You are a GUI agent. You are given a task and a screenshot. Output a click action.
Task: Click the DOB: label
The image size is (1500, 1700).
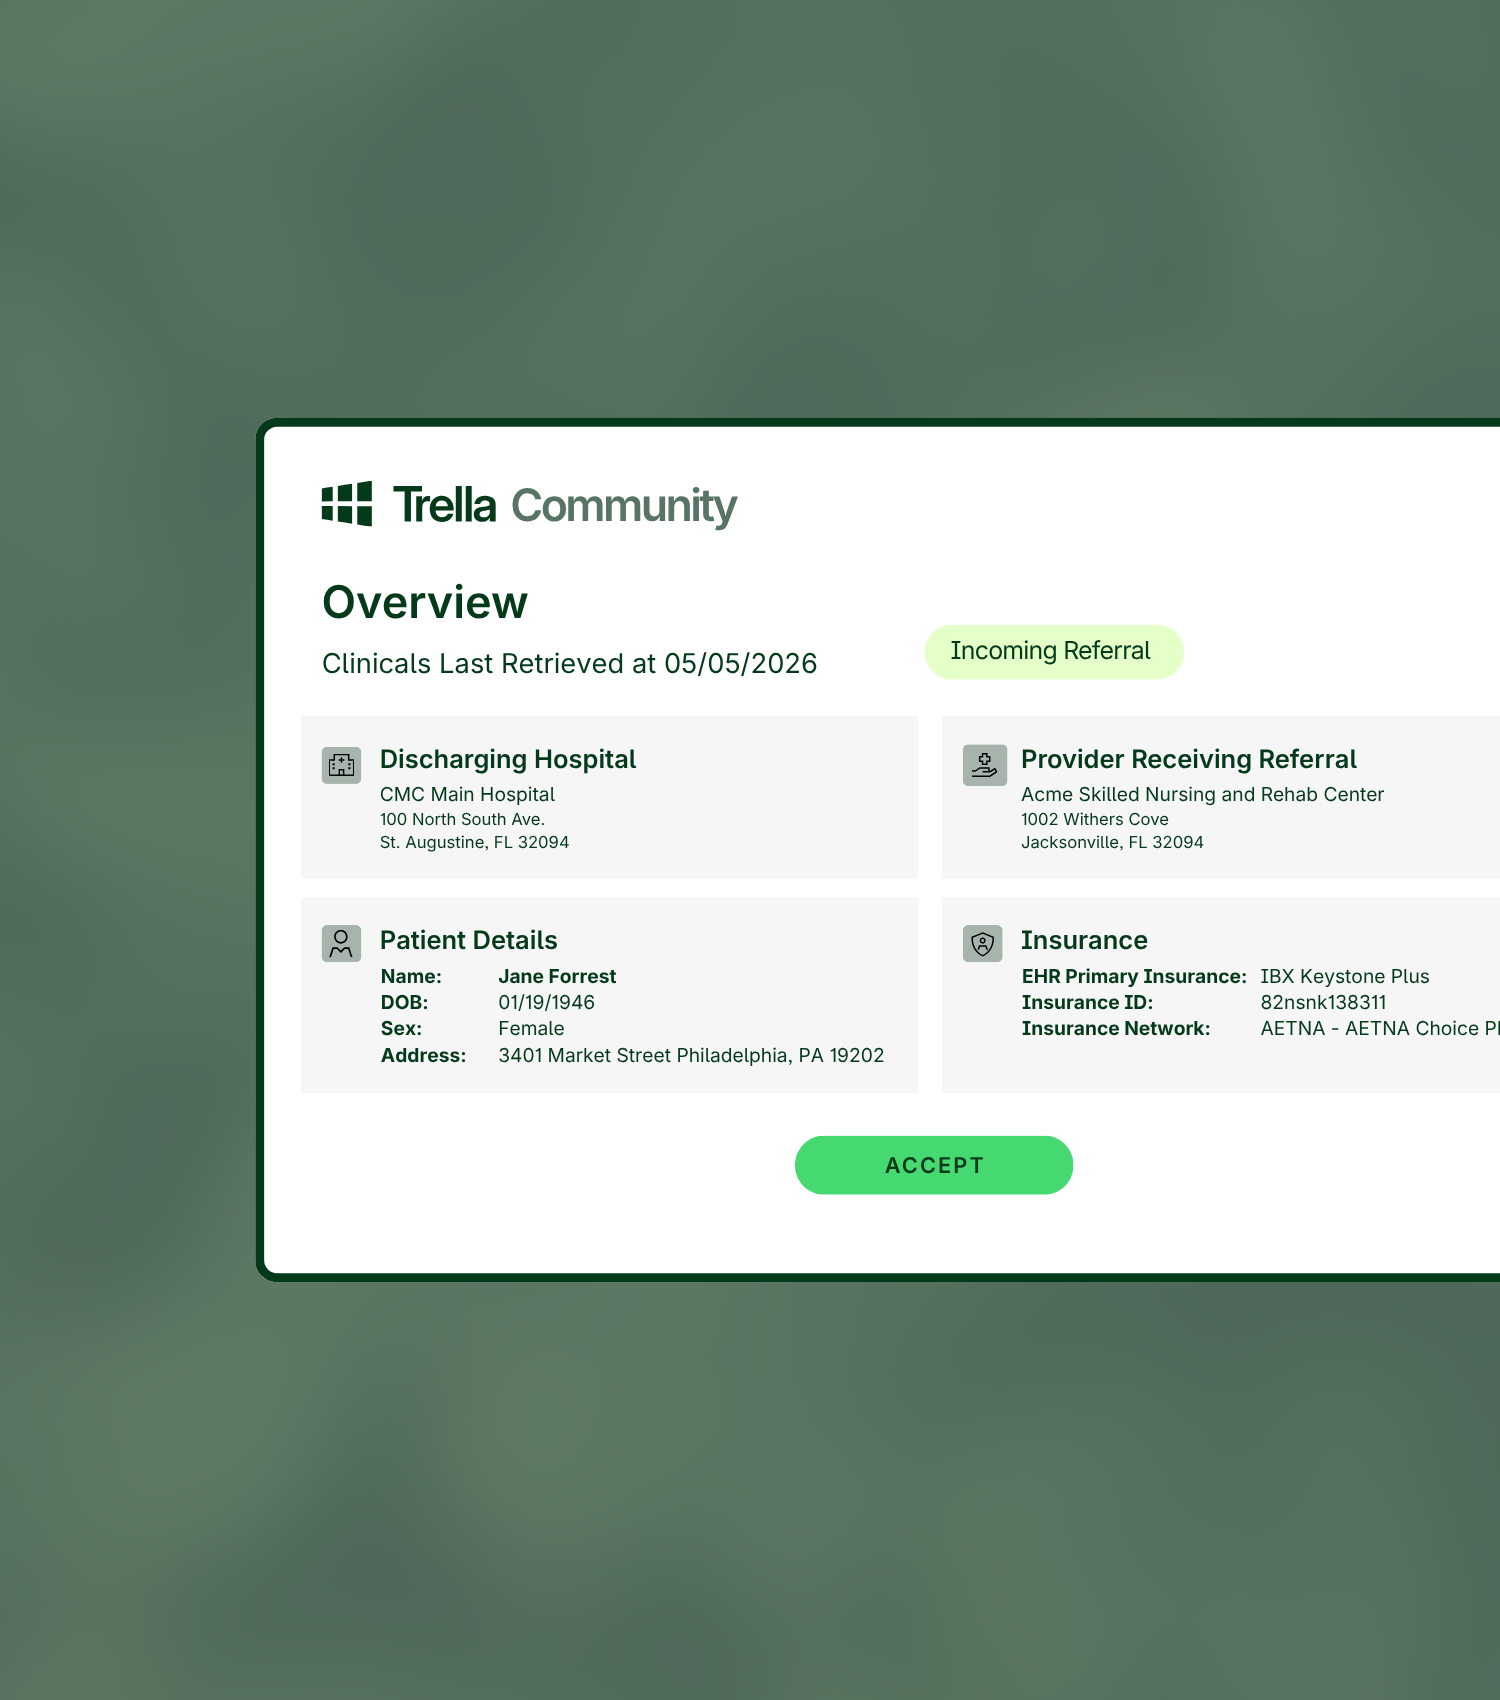[x=404, y=1002]
